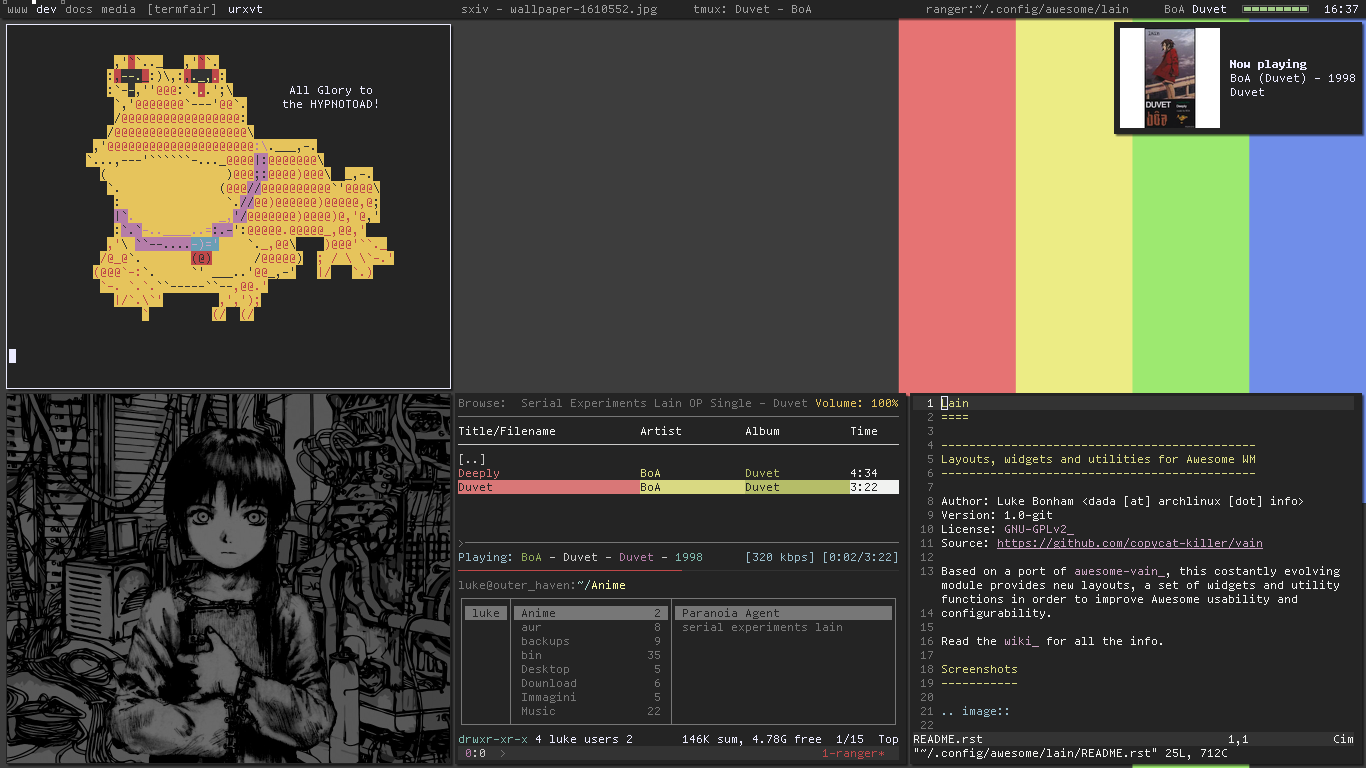Click the red stripe in the sxiv image
1366x768 pixels.
tap(957, 205)
